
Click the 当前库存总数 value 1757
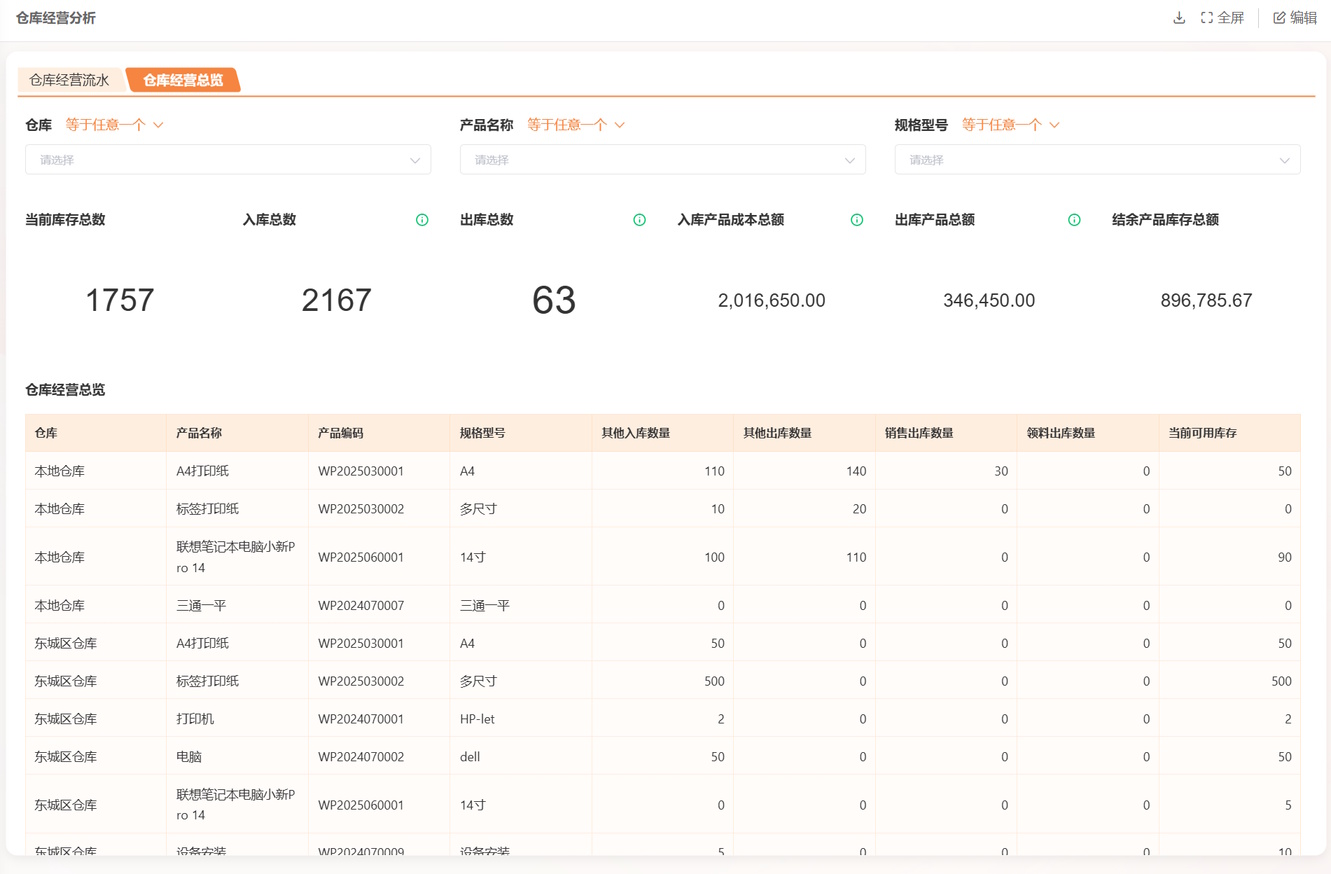[119, 300]
